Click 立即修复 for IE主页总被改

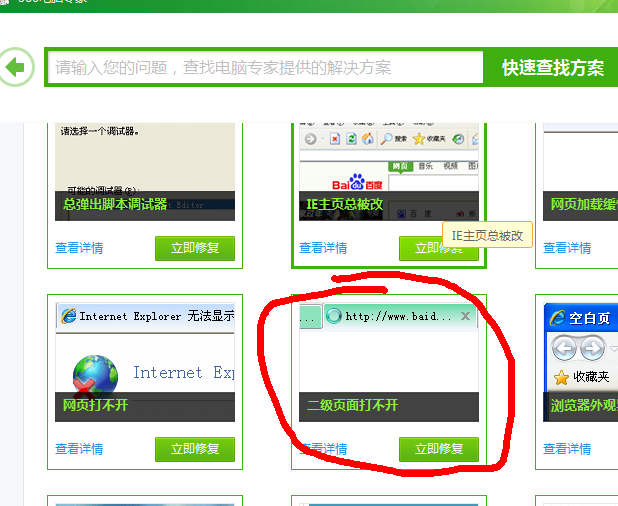coord(439,248)
